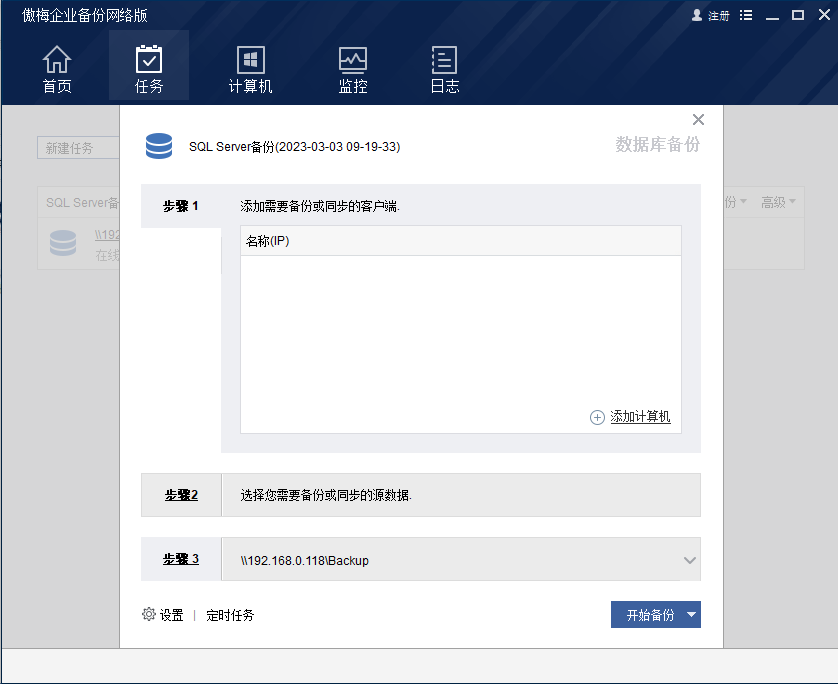Open the 定时任务 schedule link

[x=230, y=616]
